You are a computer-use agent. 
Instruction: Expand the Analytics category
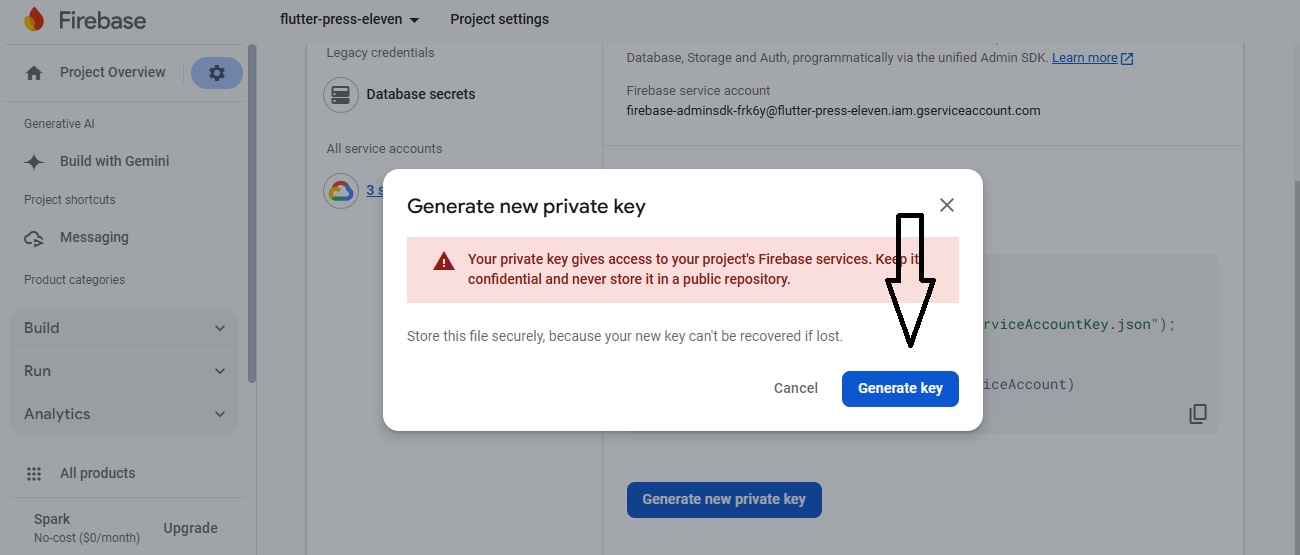(x=124, y=414)
